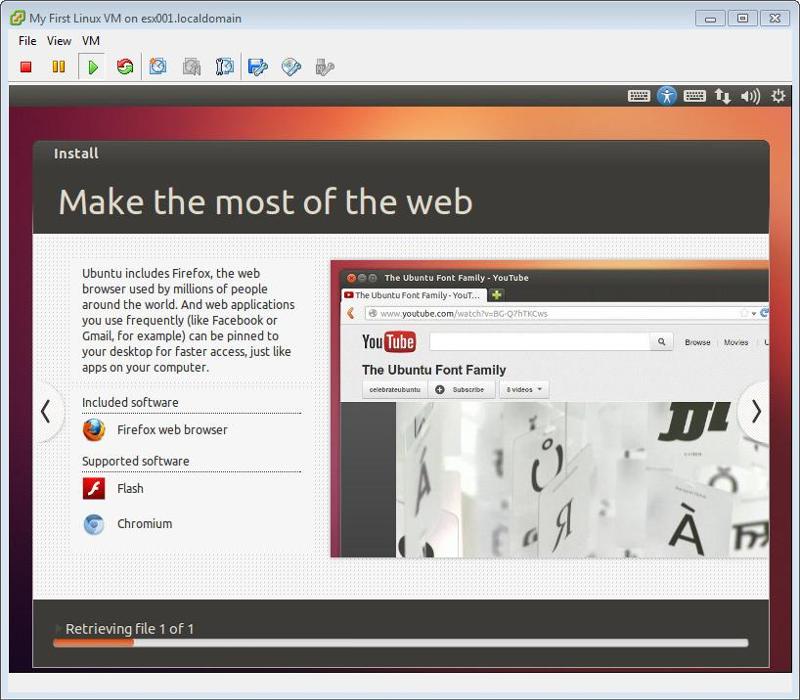This screenshot has width=800, height=700.
Task: Click the installation progress bar
Action: 401,643
